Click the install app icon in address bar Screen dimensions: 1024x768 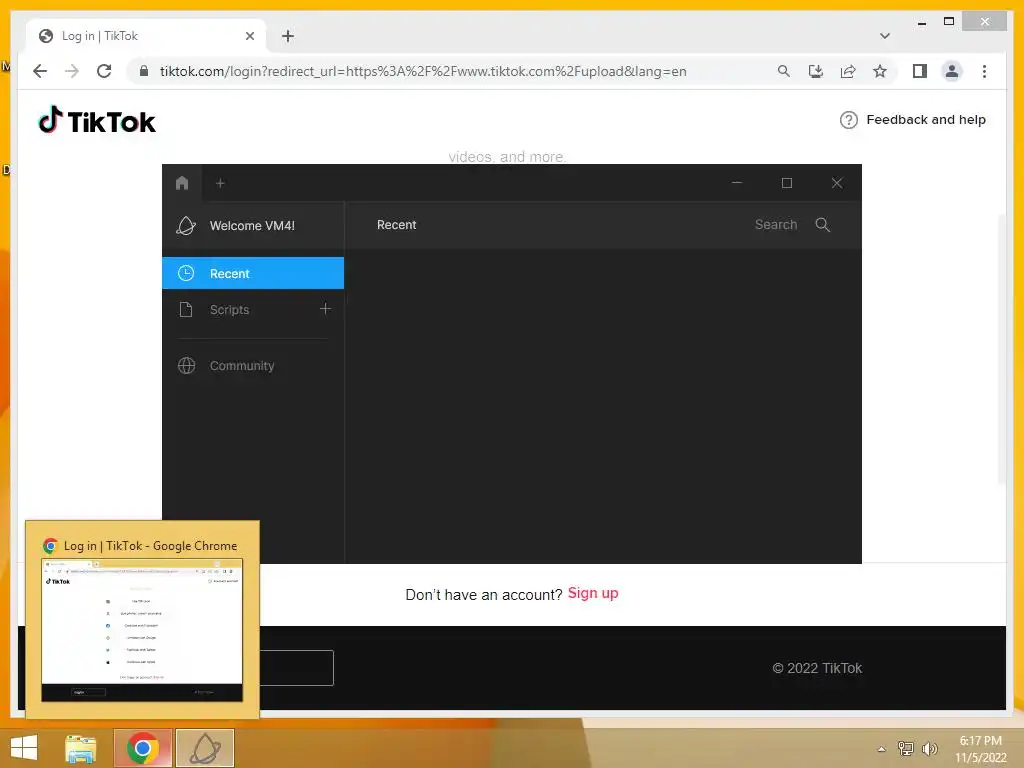pos(816,71)
